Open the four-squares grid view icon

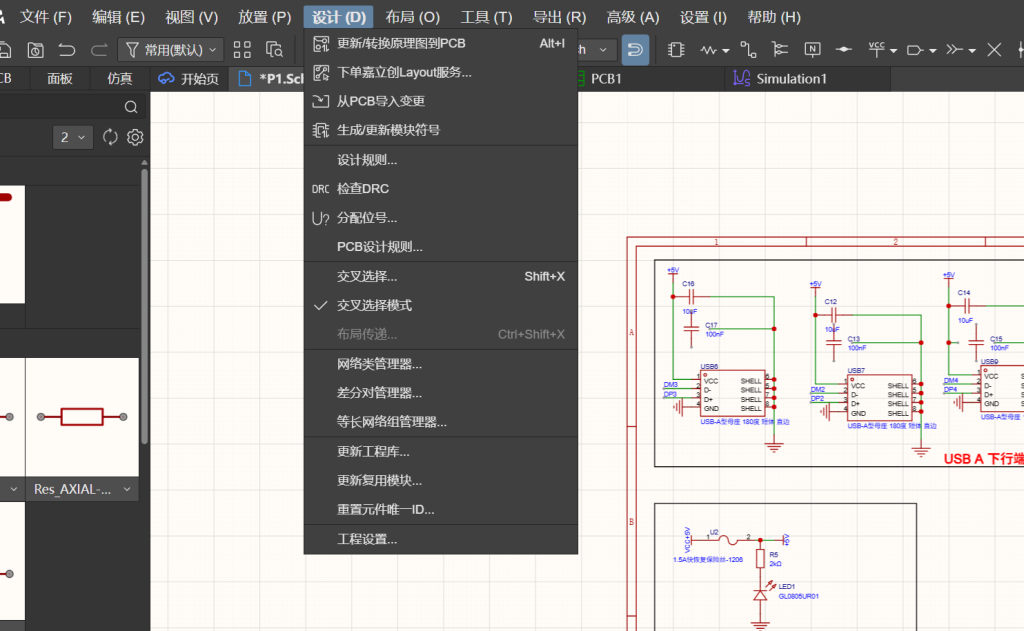[242, 50]
